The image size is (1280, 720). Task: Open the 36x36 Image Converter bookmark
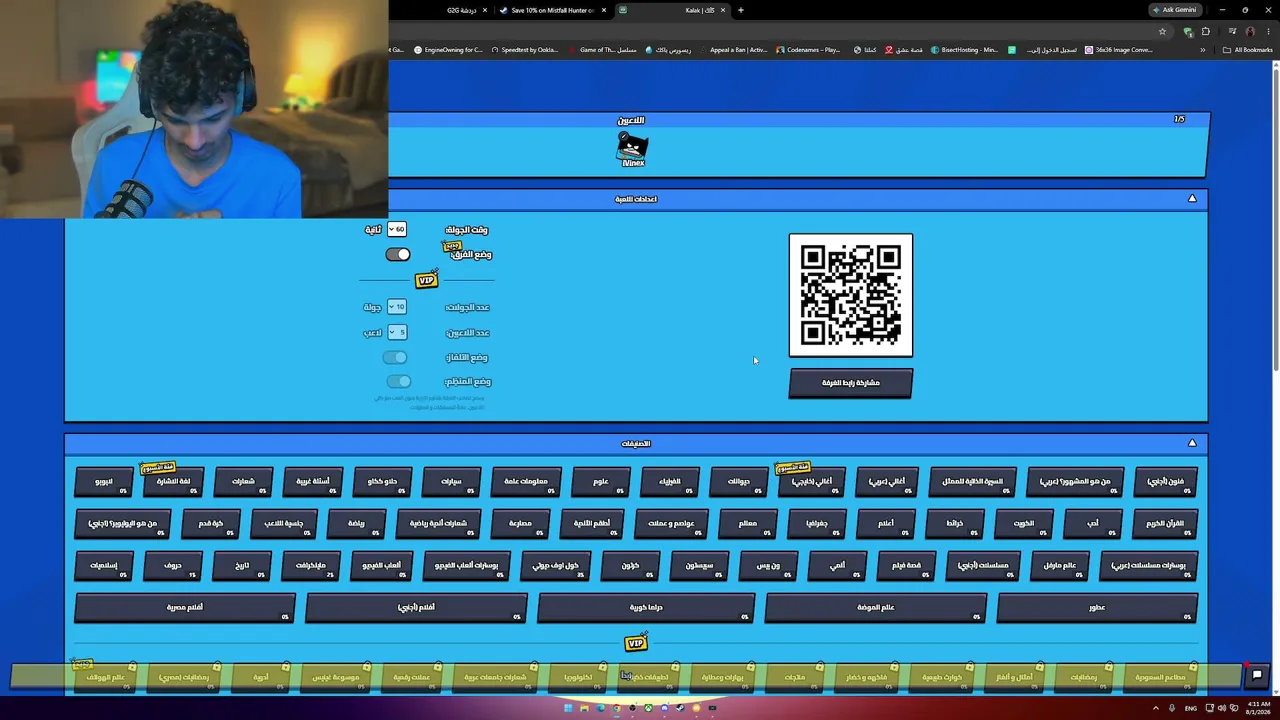[1119, 50]
